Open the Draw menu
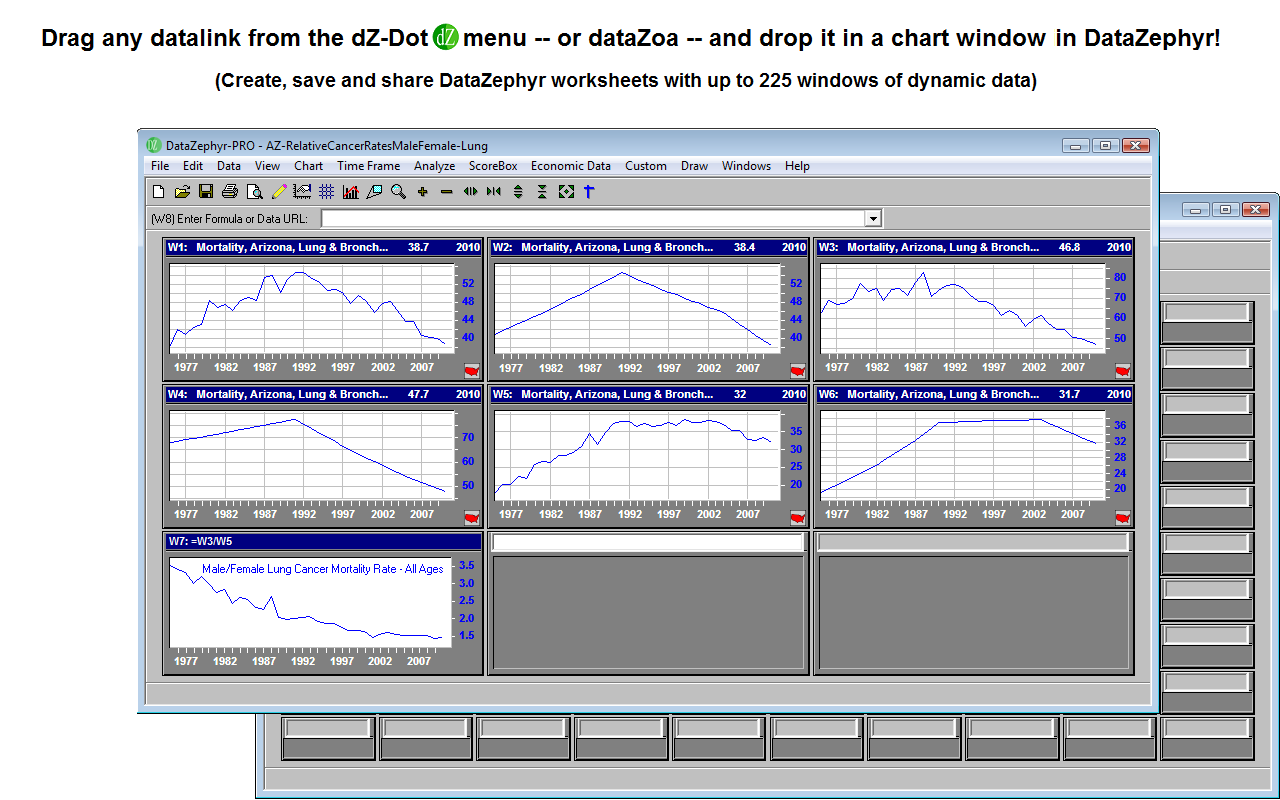This screenshot has height=800, width=1280. coord(694,166)
